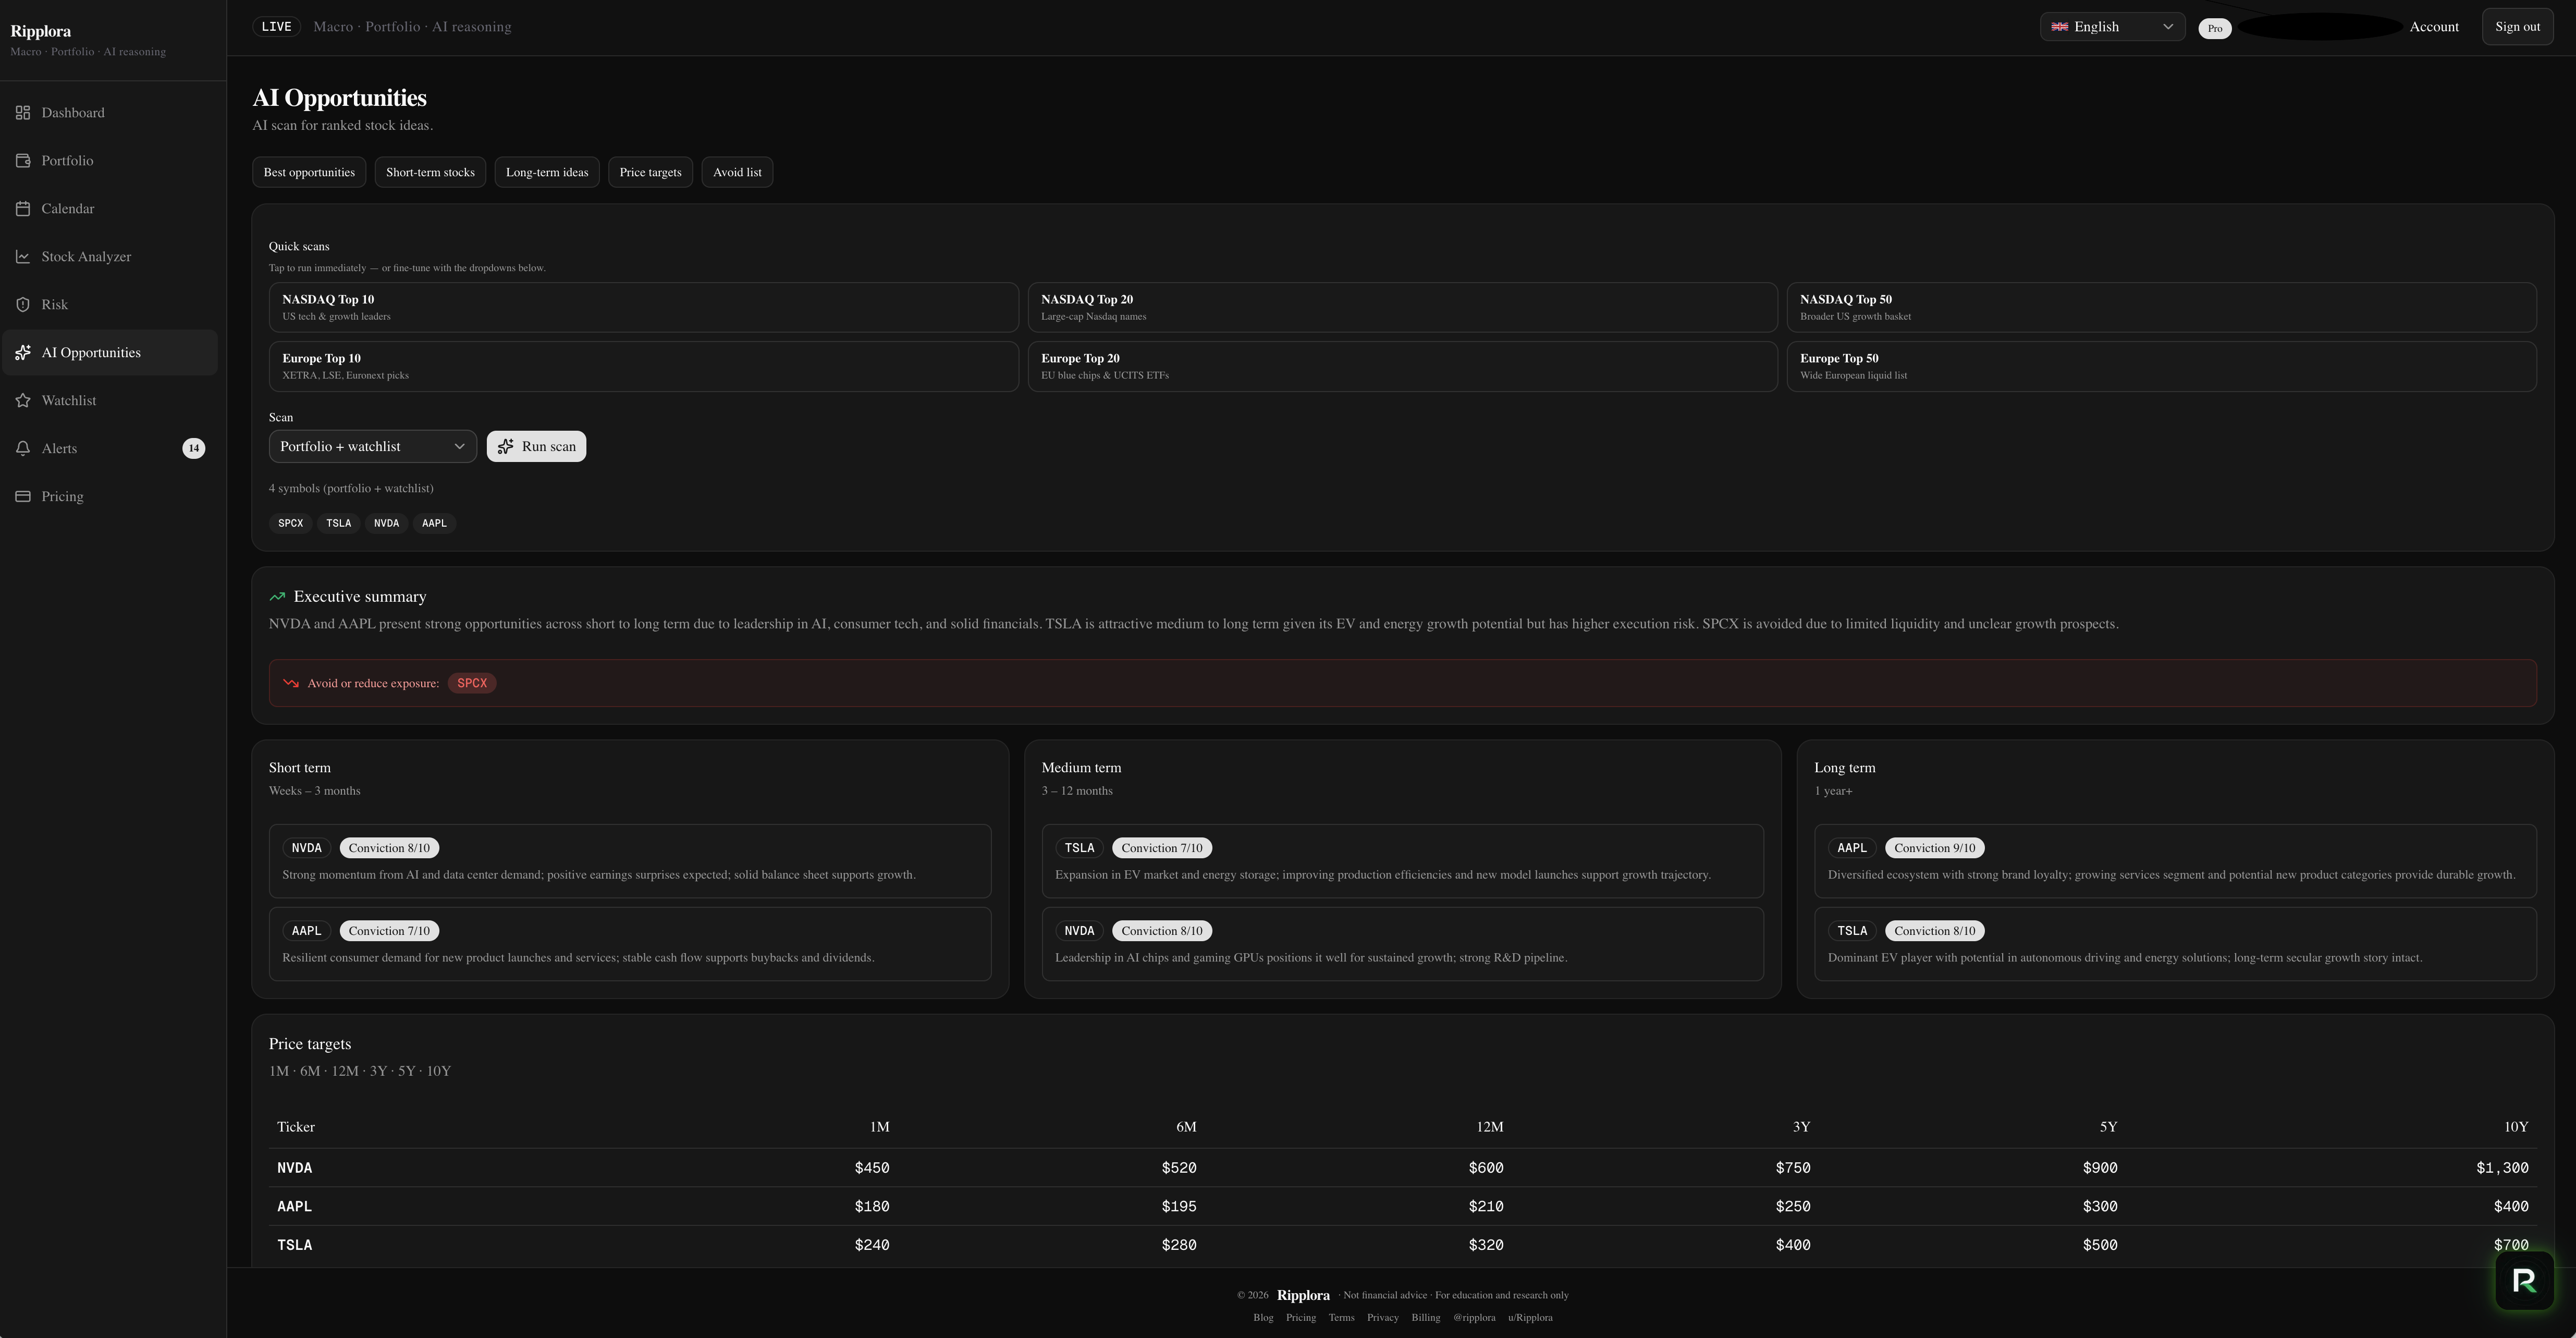Click the Stock Analyzer chart icon
The width and height of the screenshot is (2576, 1338).
(x=23, y=256)
